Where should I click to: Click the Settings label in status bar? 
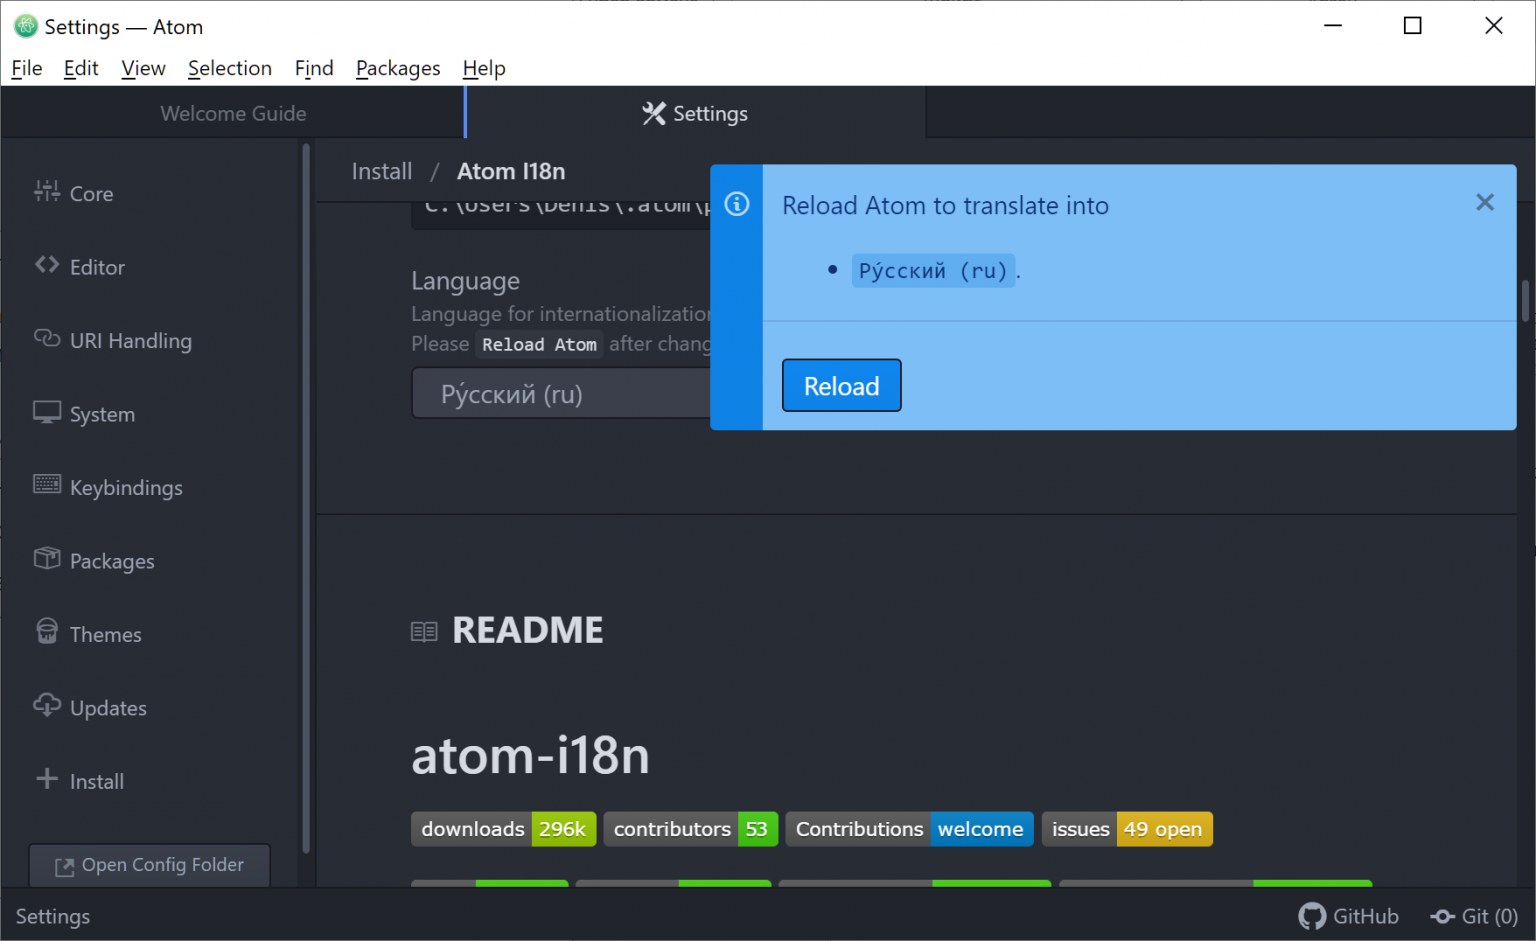tap(53, 916)
